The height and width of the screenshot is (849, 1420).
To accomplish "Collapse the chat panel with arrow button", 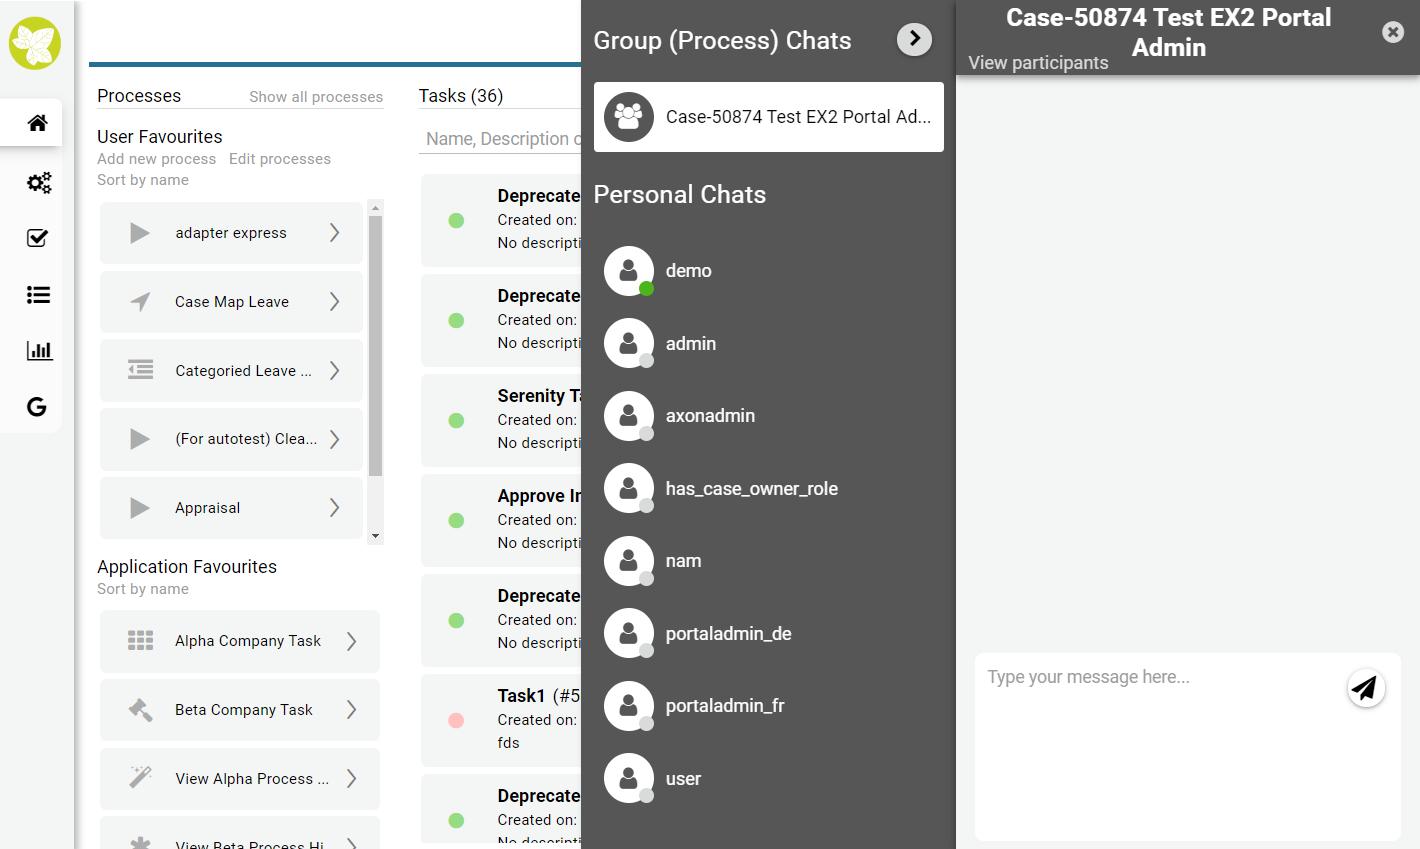I will (914, 39).
